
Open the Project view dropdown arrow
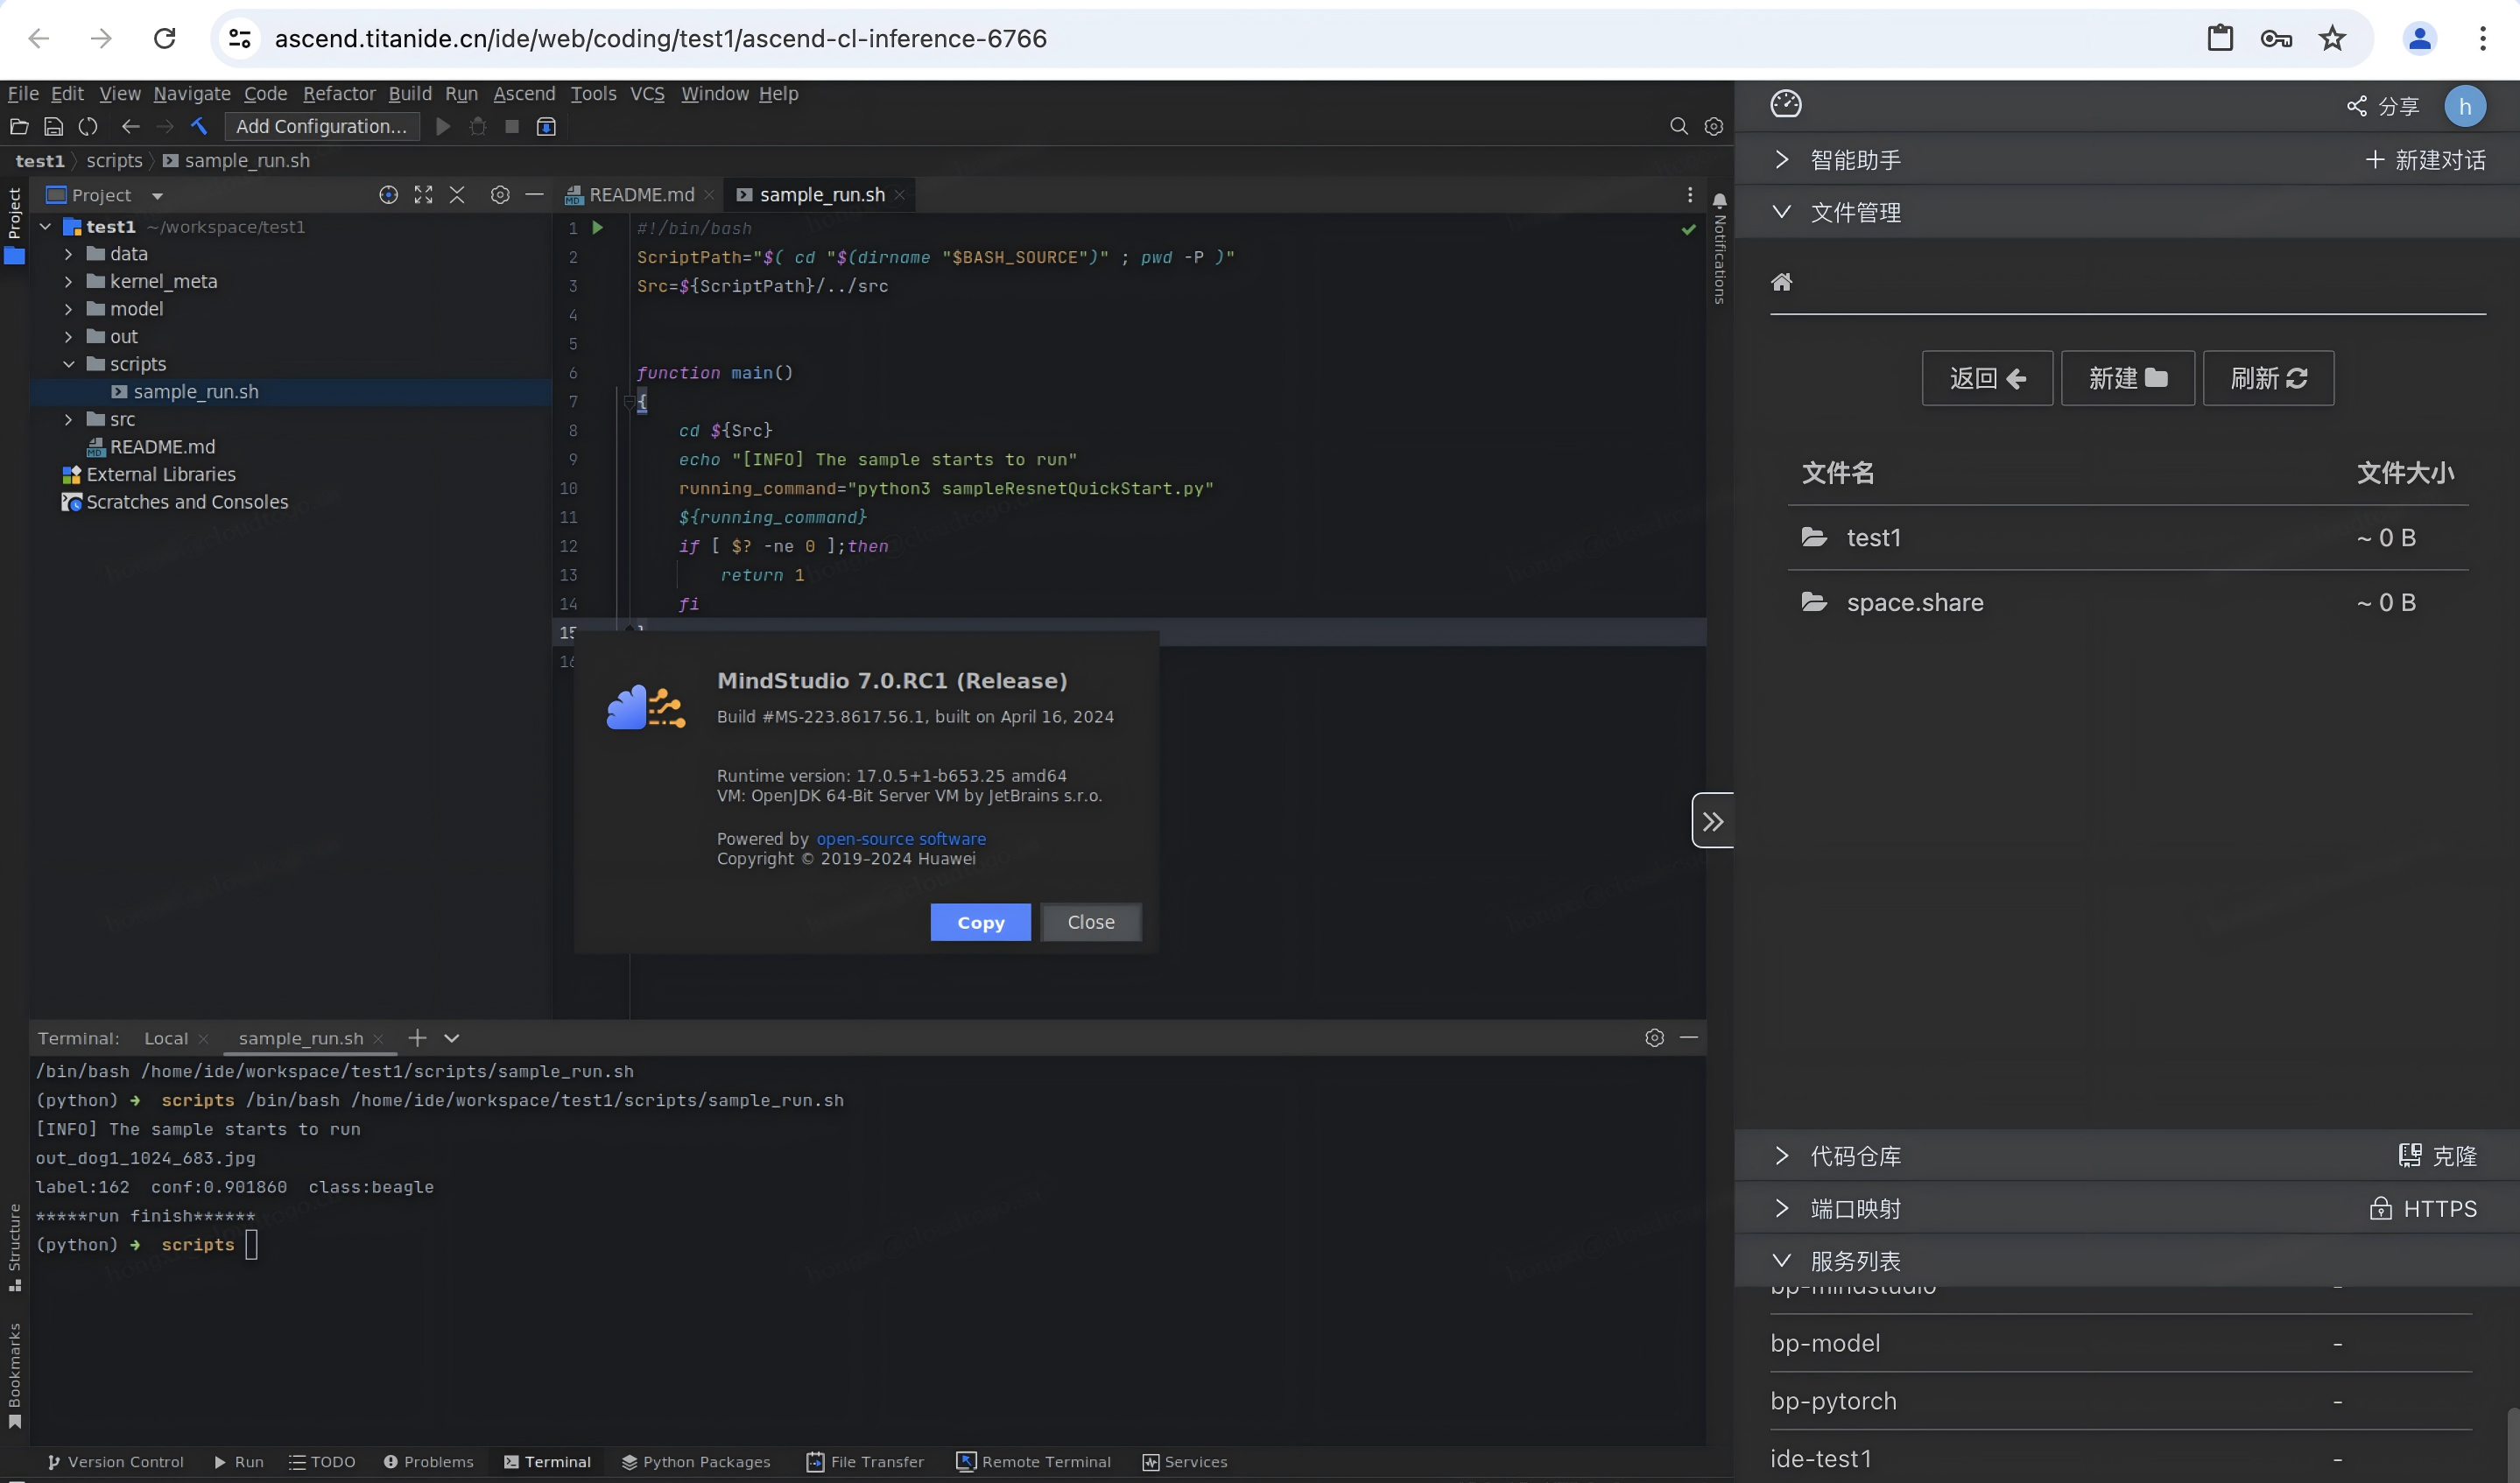point(157,196)
